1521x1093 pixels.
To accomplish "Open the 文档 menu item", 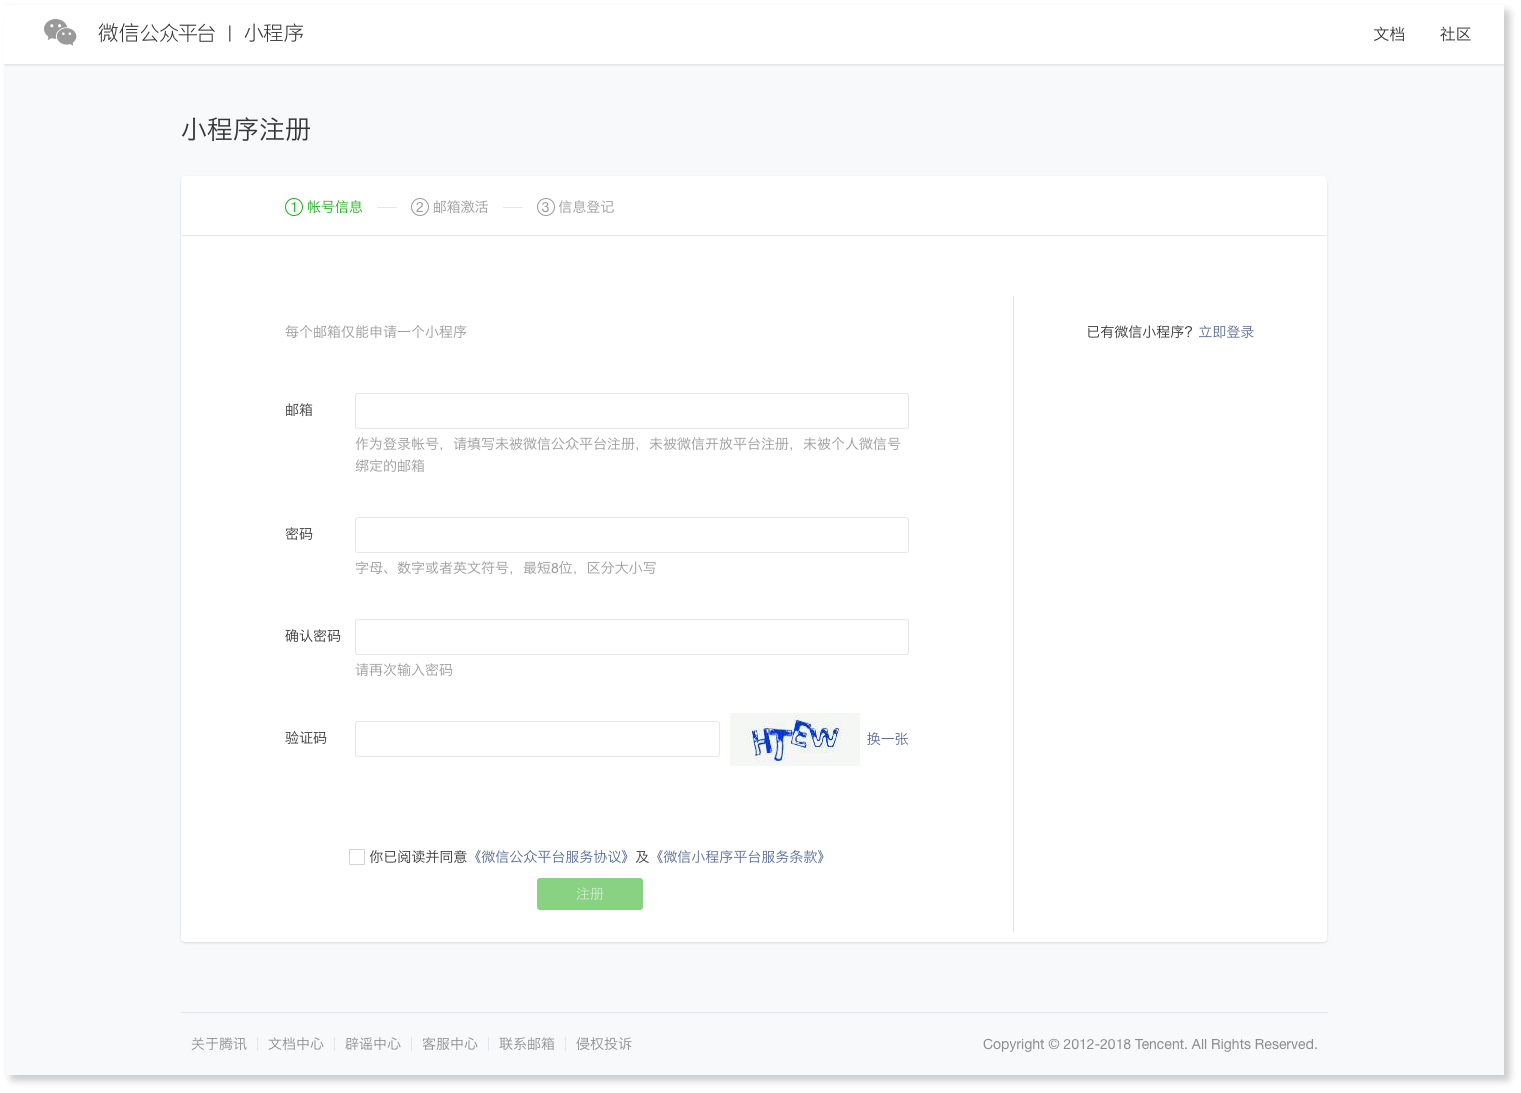I will [x=1389, y=34].
